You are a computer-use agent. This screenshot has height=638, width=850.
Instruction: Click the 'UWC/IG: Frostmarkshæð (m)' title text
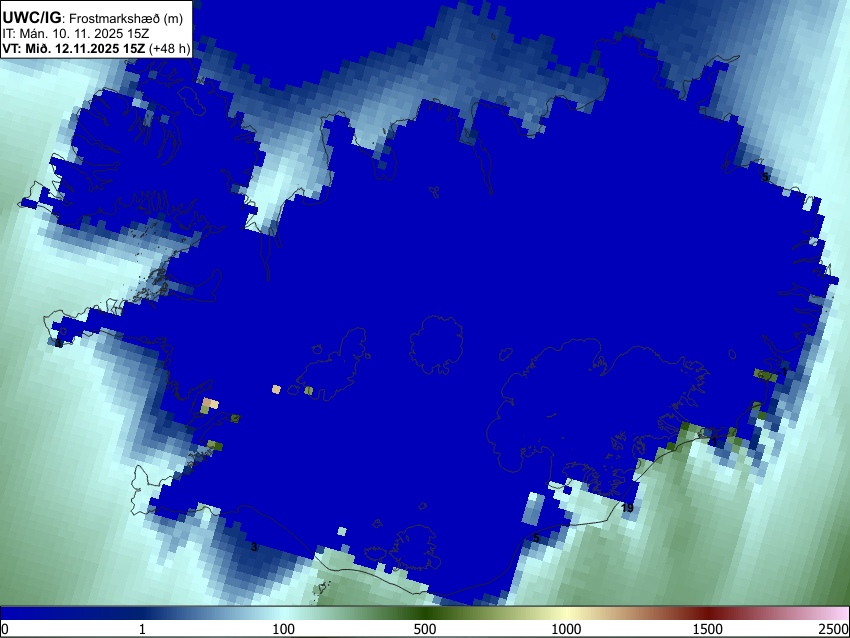coord(93,18)
